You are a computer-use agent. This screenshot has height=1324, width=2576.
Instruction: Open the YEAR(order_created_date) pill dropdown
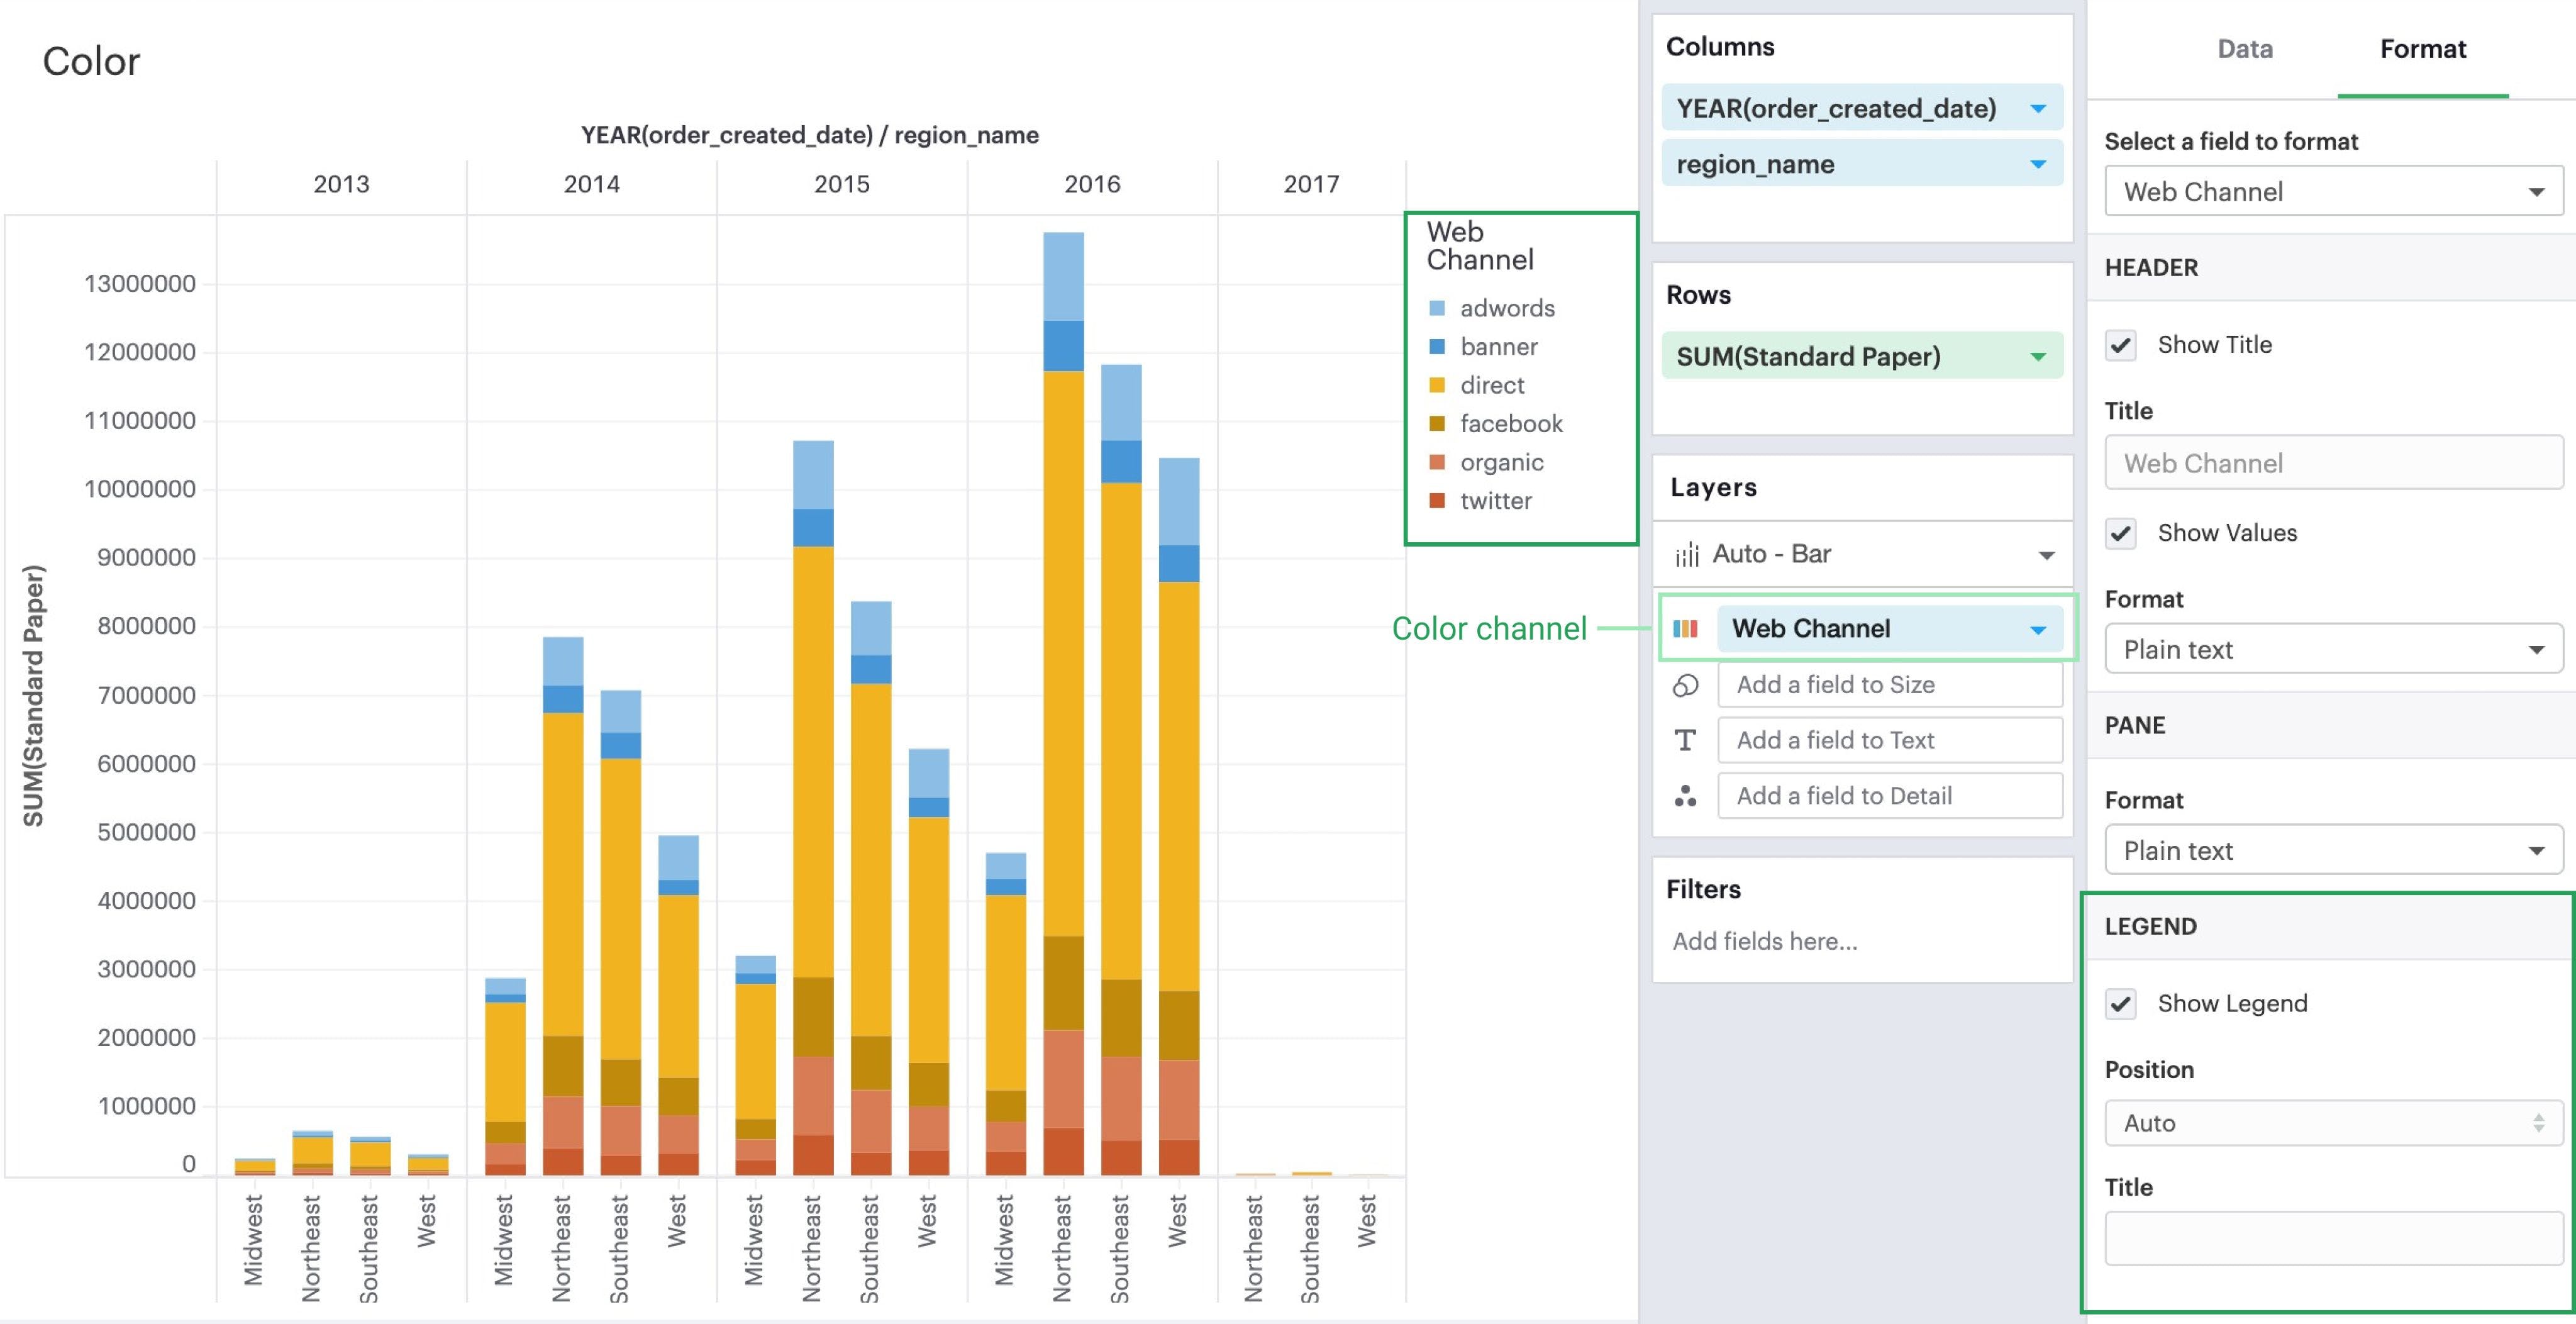pos(2037,108)
